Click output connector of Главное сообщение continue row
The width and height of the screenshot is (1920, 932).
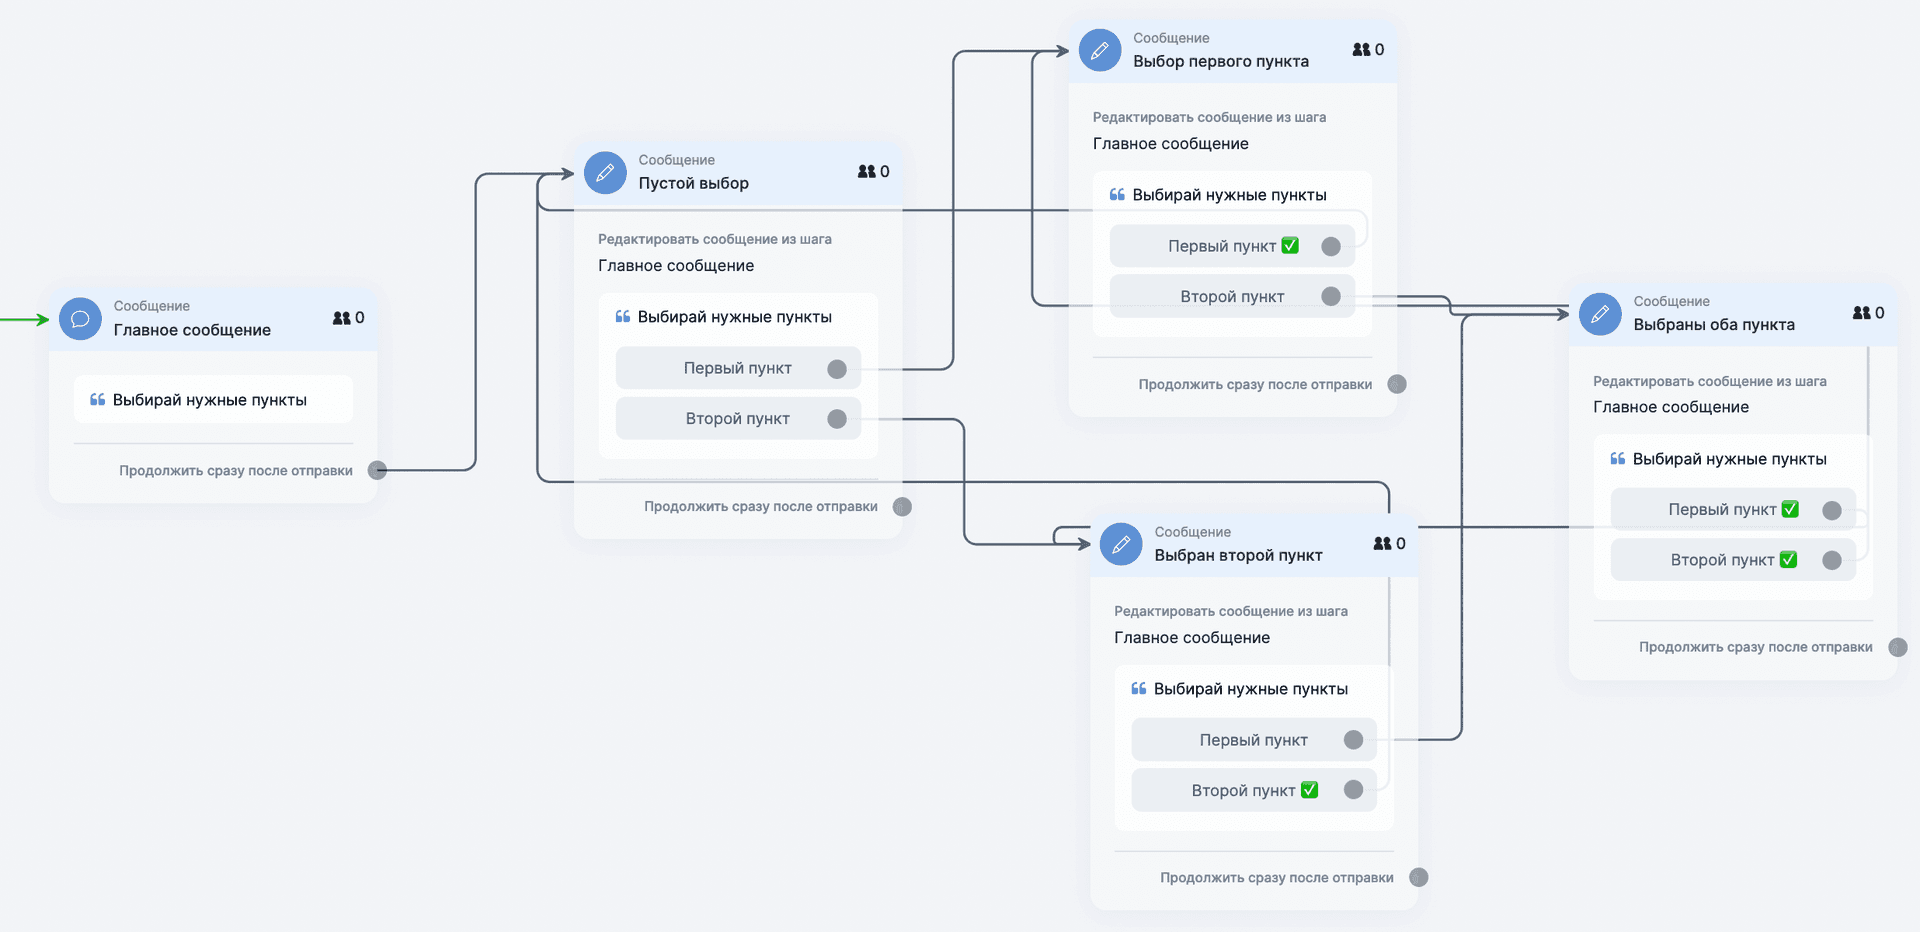tap(377, 470)
